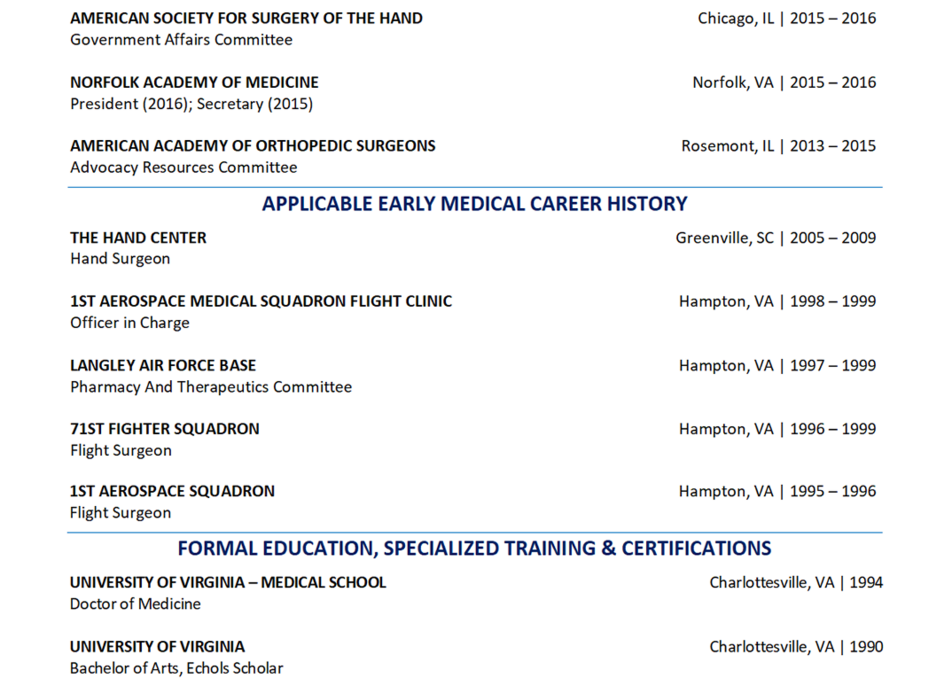Click the Greenville, SC 2005 – 2009 date
The height and width of the screenshot is (686, 952).
pyautogui.click(x=775, y=237)
